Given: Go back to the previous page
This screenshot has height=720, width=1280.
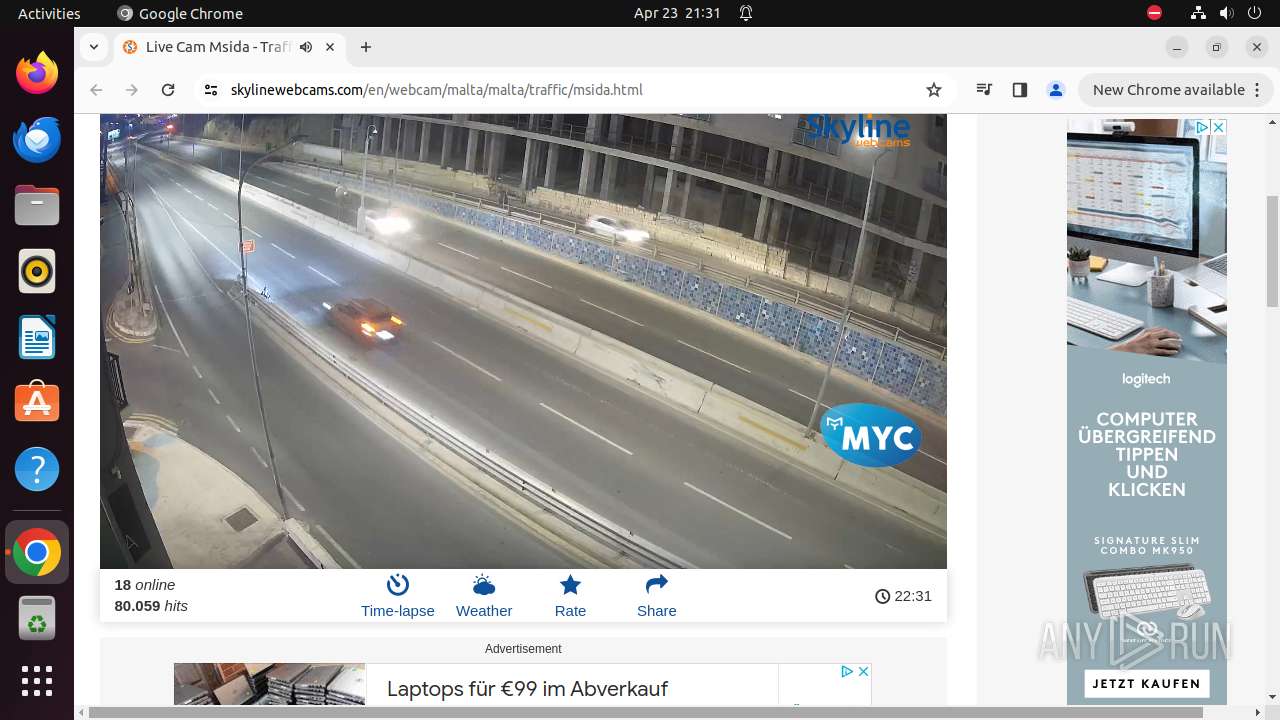Looking at the screenshot, I should point(96,90).
